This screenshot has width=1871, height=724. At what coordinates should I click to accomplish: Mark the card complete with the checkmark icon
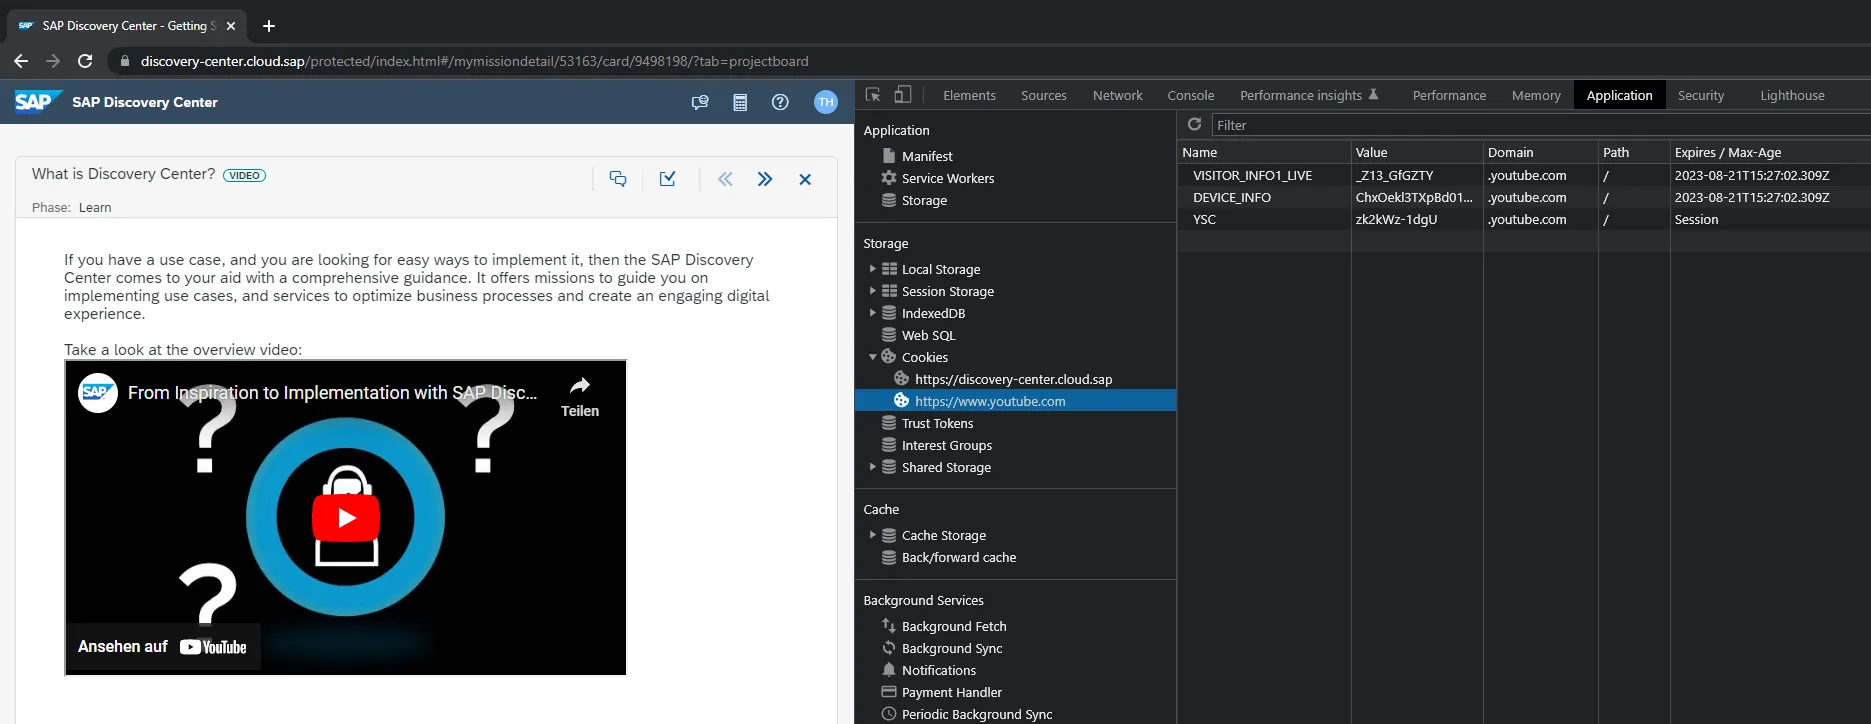pos(668,179)
